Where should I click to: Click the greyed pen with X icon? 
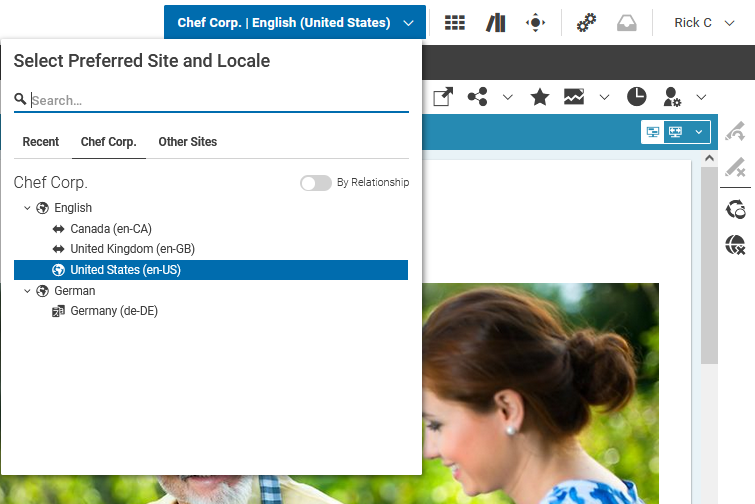(735, 167)
